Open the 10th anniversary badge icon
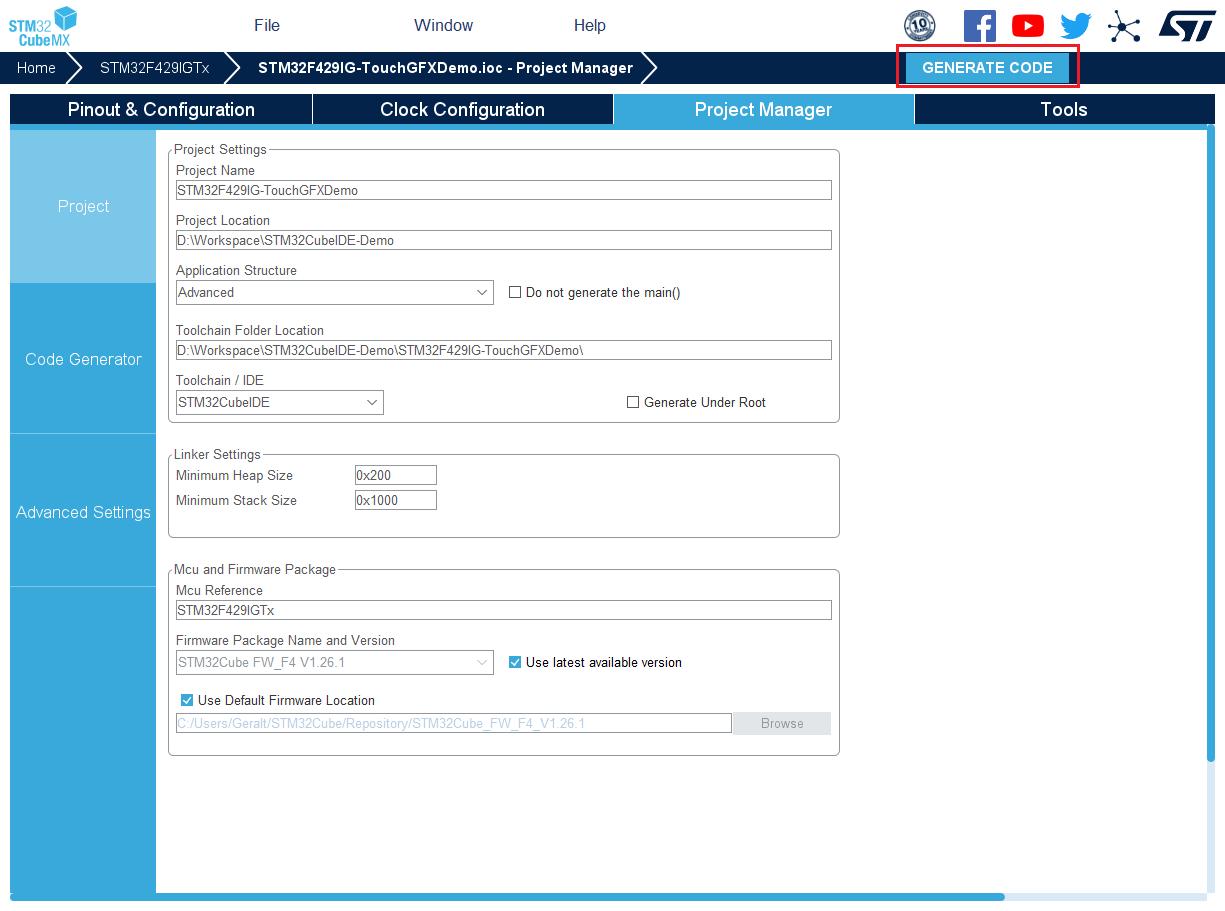Image resolution: width=1225 pixels, height=911 pixels. (x=919, y=26)
